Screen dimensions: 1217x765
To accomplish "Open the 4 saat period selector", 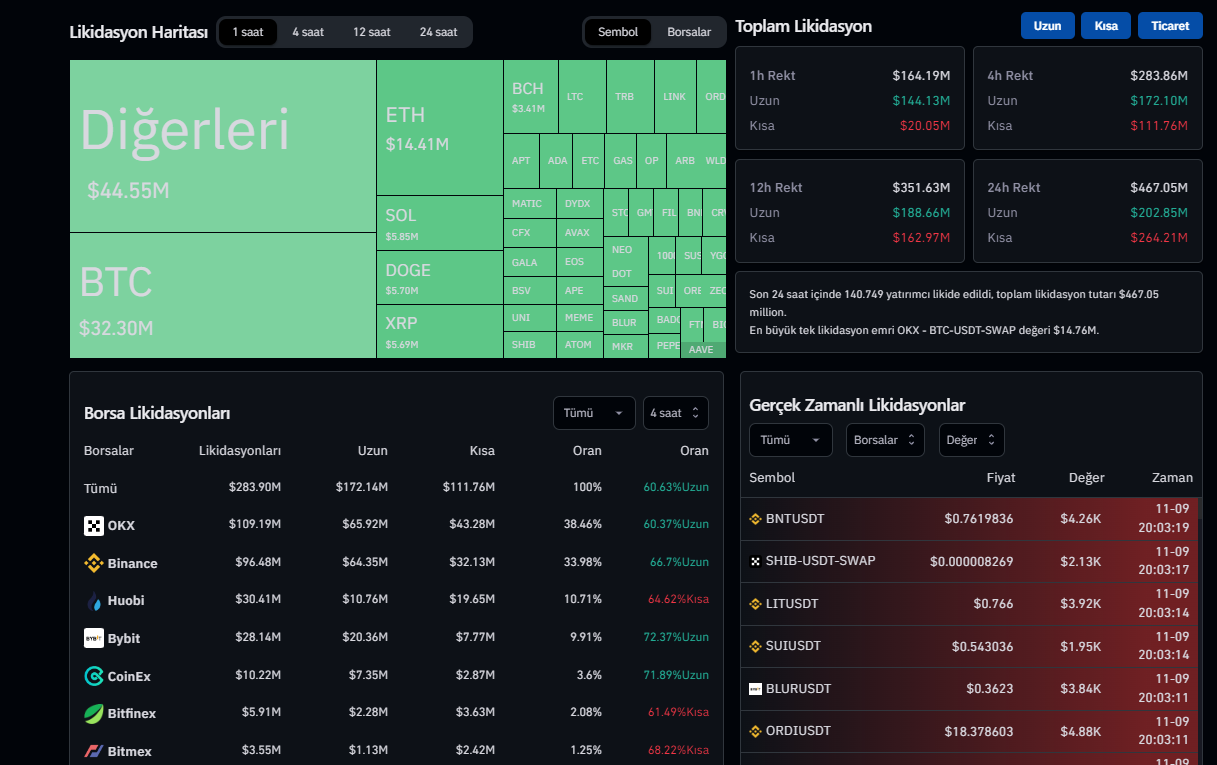I will (676, 413).
